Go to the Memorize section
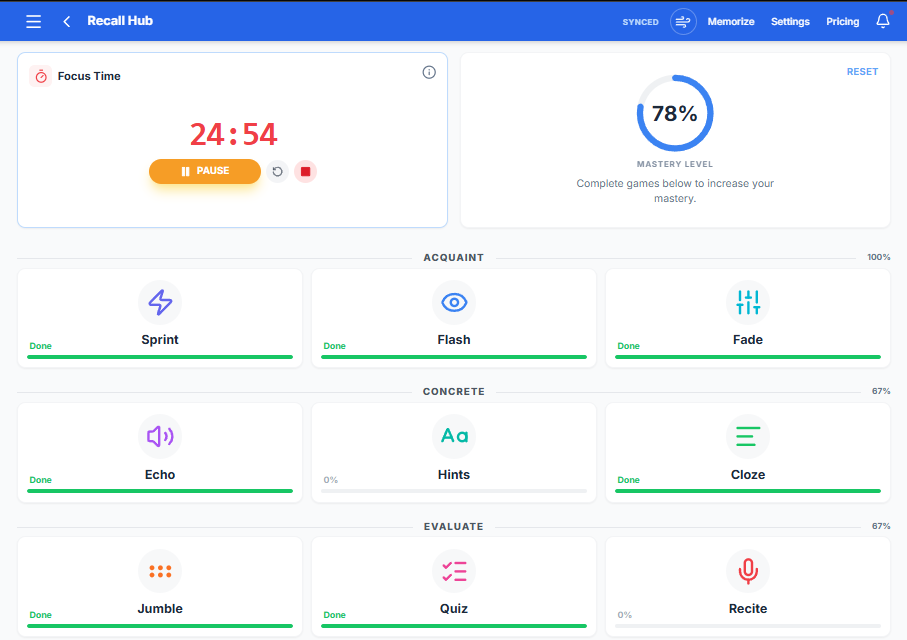Image resolution: width=907 pixels, height=640 pixels. point(731,21)
